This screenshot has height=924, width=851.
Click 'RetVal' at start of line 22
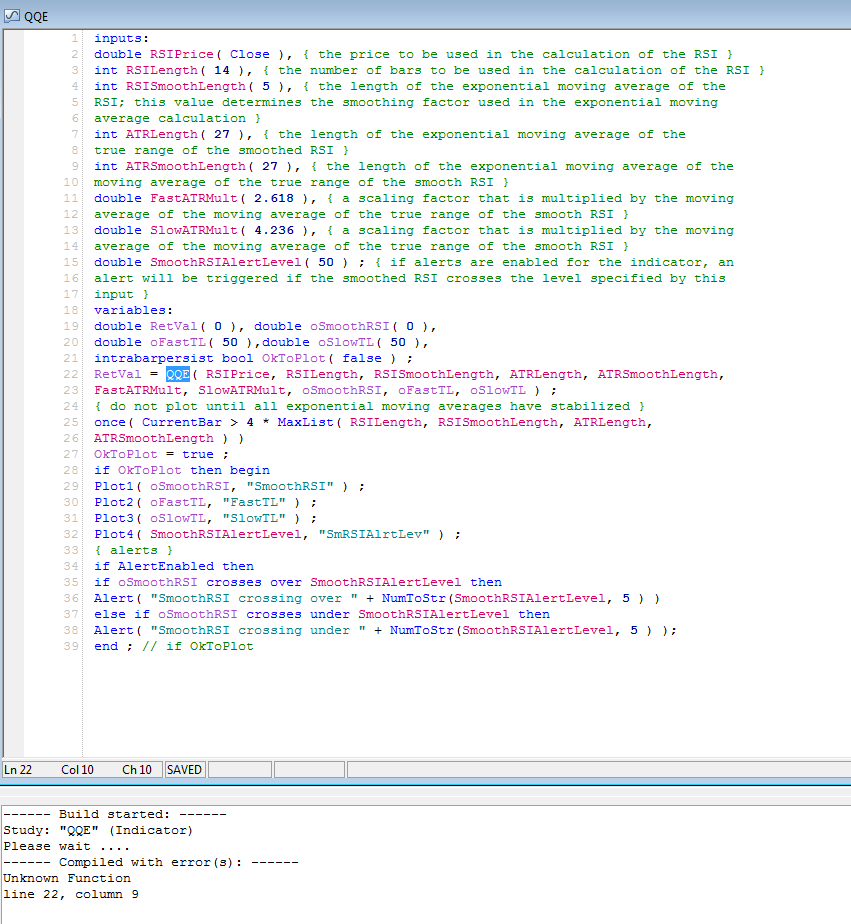point(118,374)
